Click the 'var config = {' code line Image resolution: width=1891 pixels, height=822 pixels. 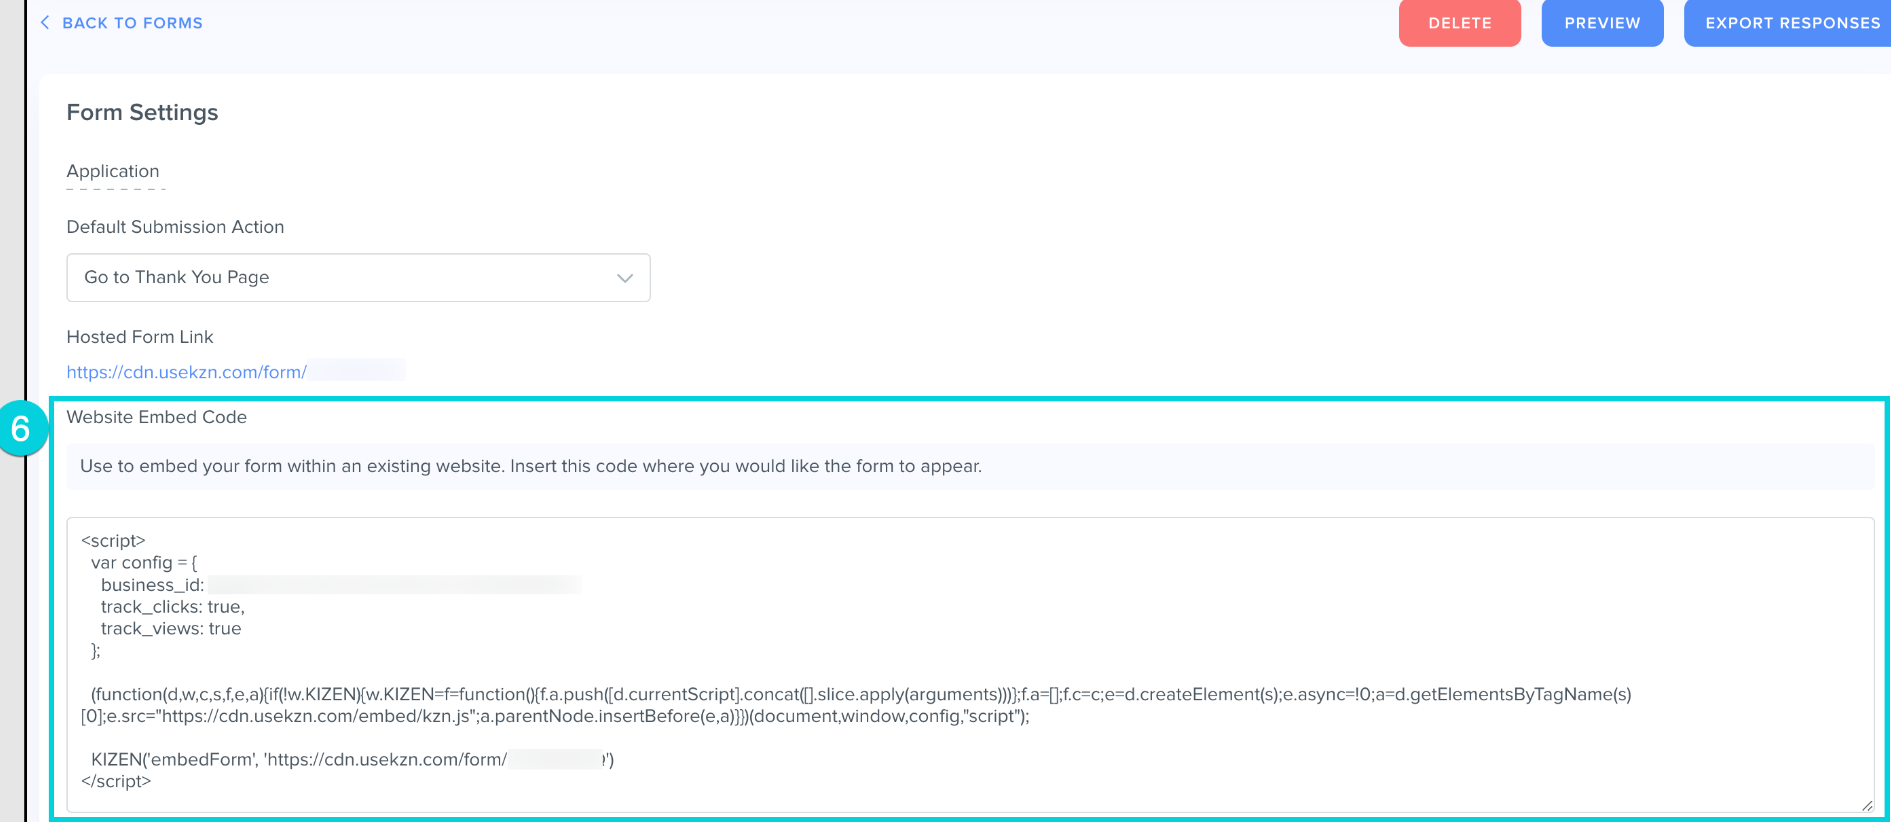[144, 563]
